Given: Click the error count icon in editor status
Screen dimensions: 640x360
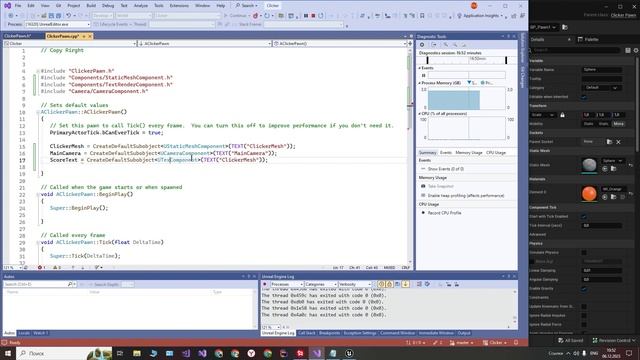Looking at the screenshot, I should (x=40, y=267).
